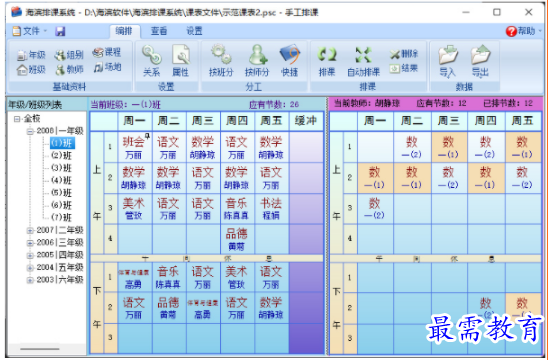Expand the 2003|六年级 tree node
The height and width of the screenshot is (360, 550).
pyautogui.click(x=30, y=280)
